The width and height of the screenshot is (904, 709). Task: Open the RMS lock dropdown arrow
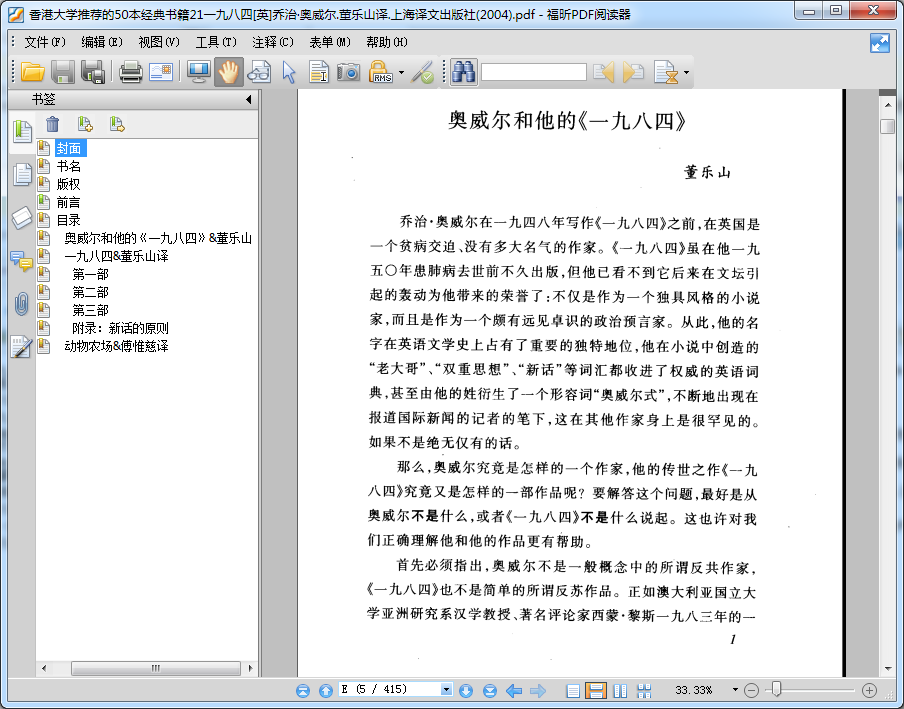pyautogui.click(x=401, y=73)
